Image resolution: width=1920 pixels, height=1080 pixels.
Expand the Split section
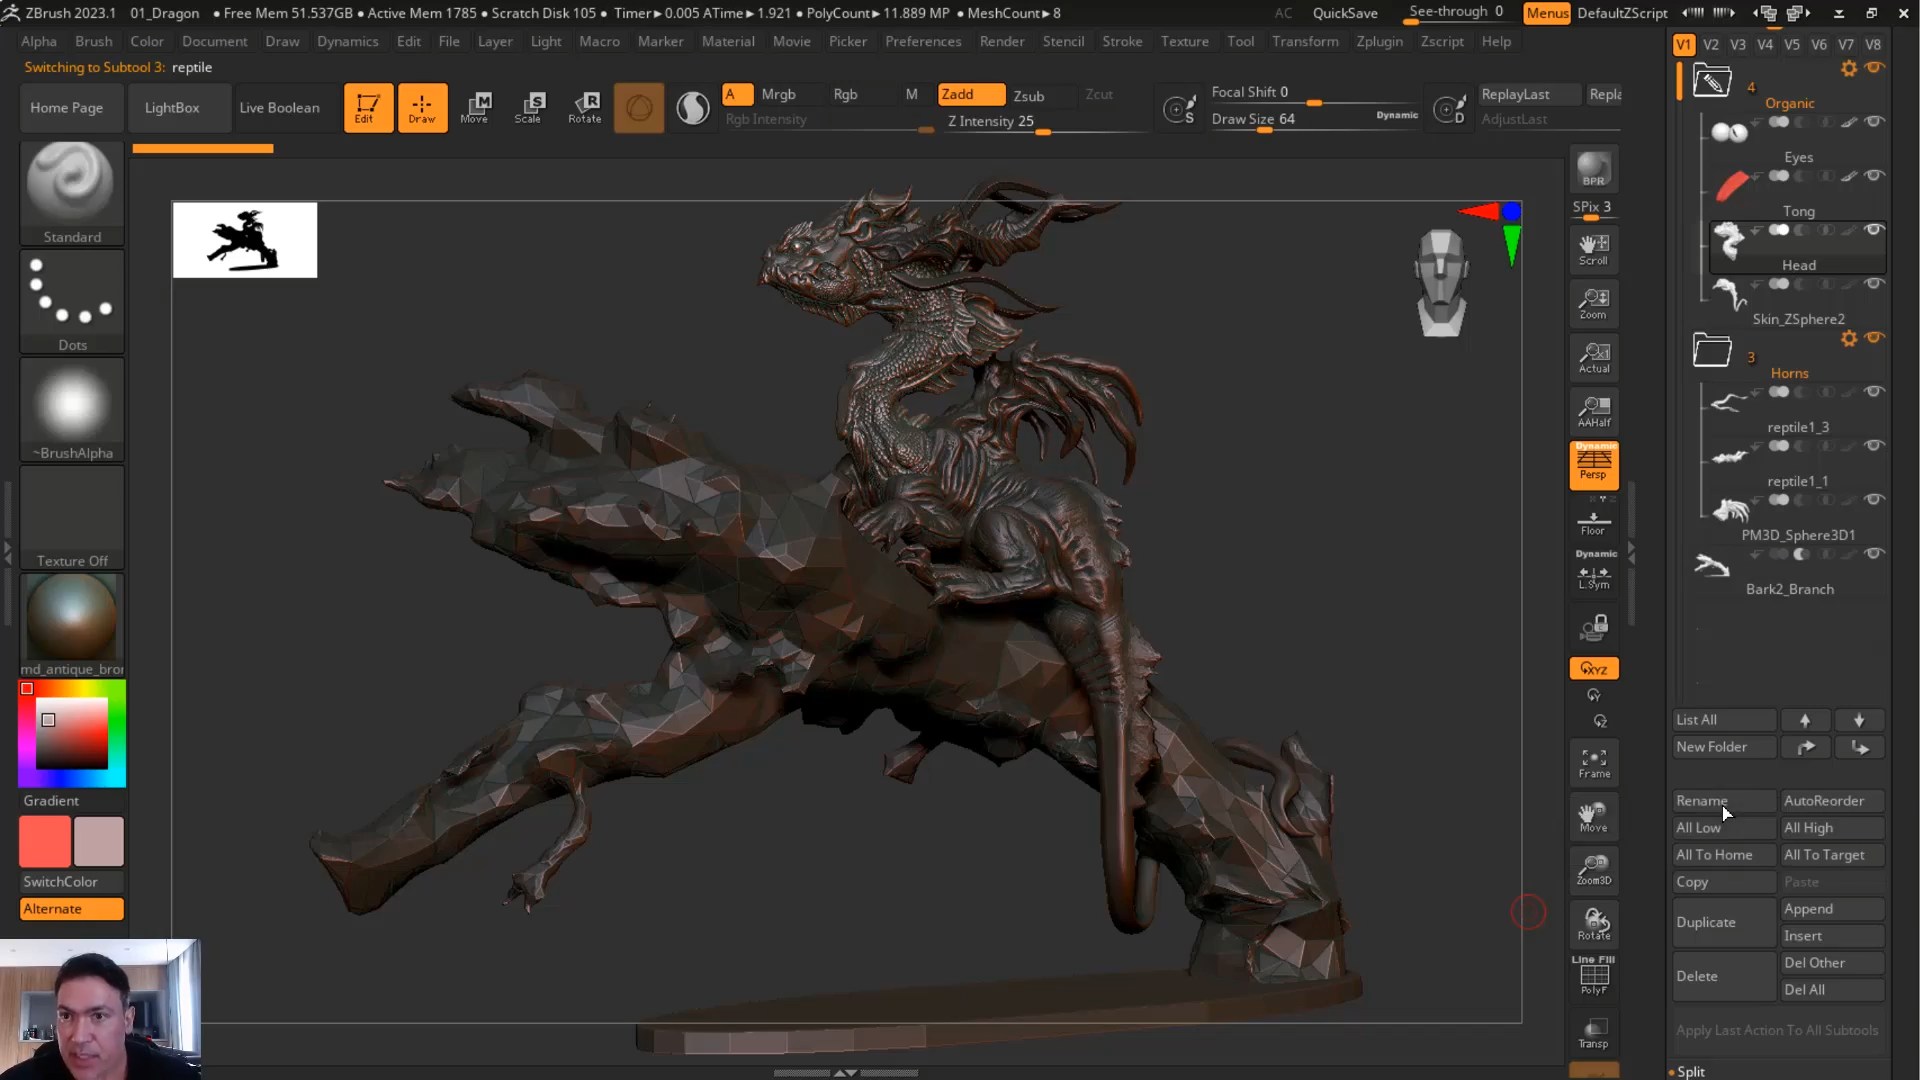click(x=1690, y=1071)
